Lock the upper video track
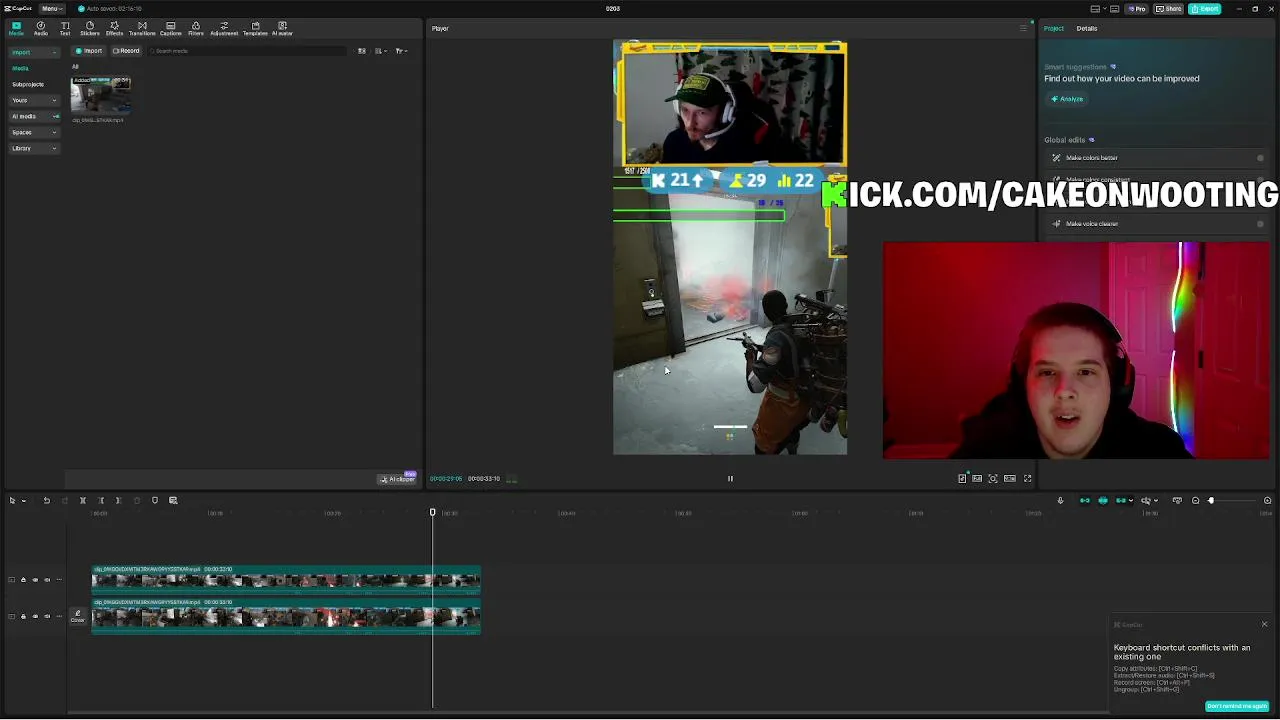 click(23, 580)
